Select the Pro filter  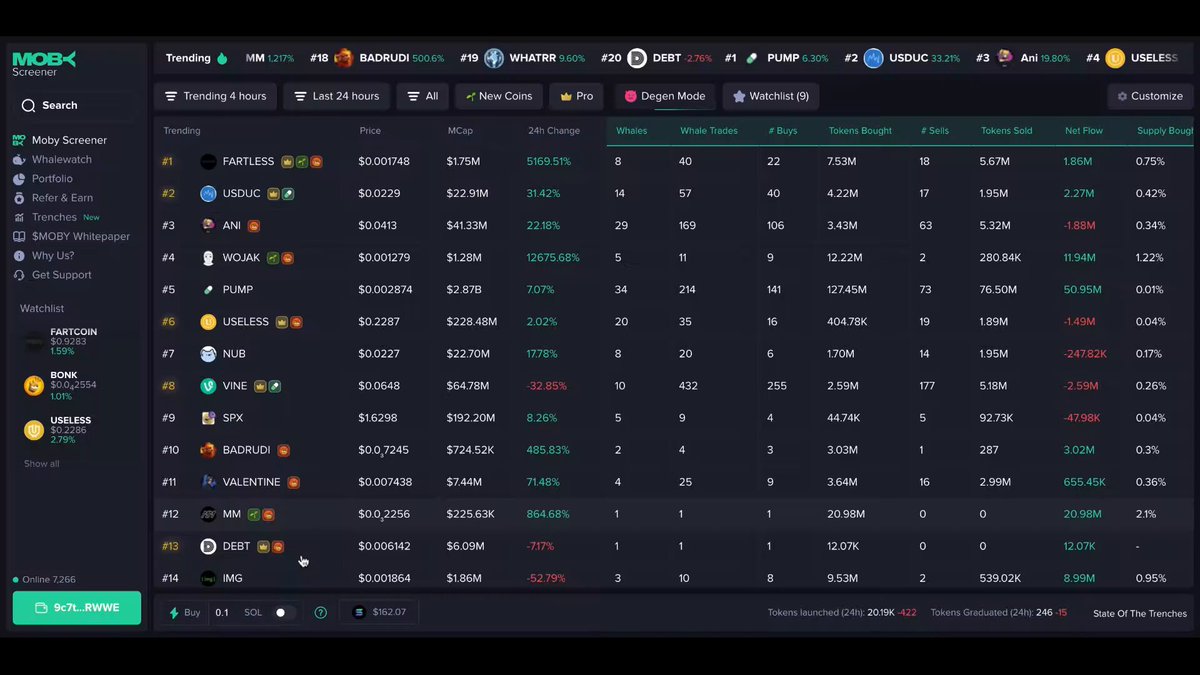[577, 96]
